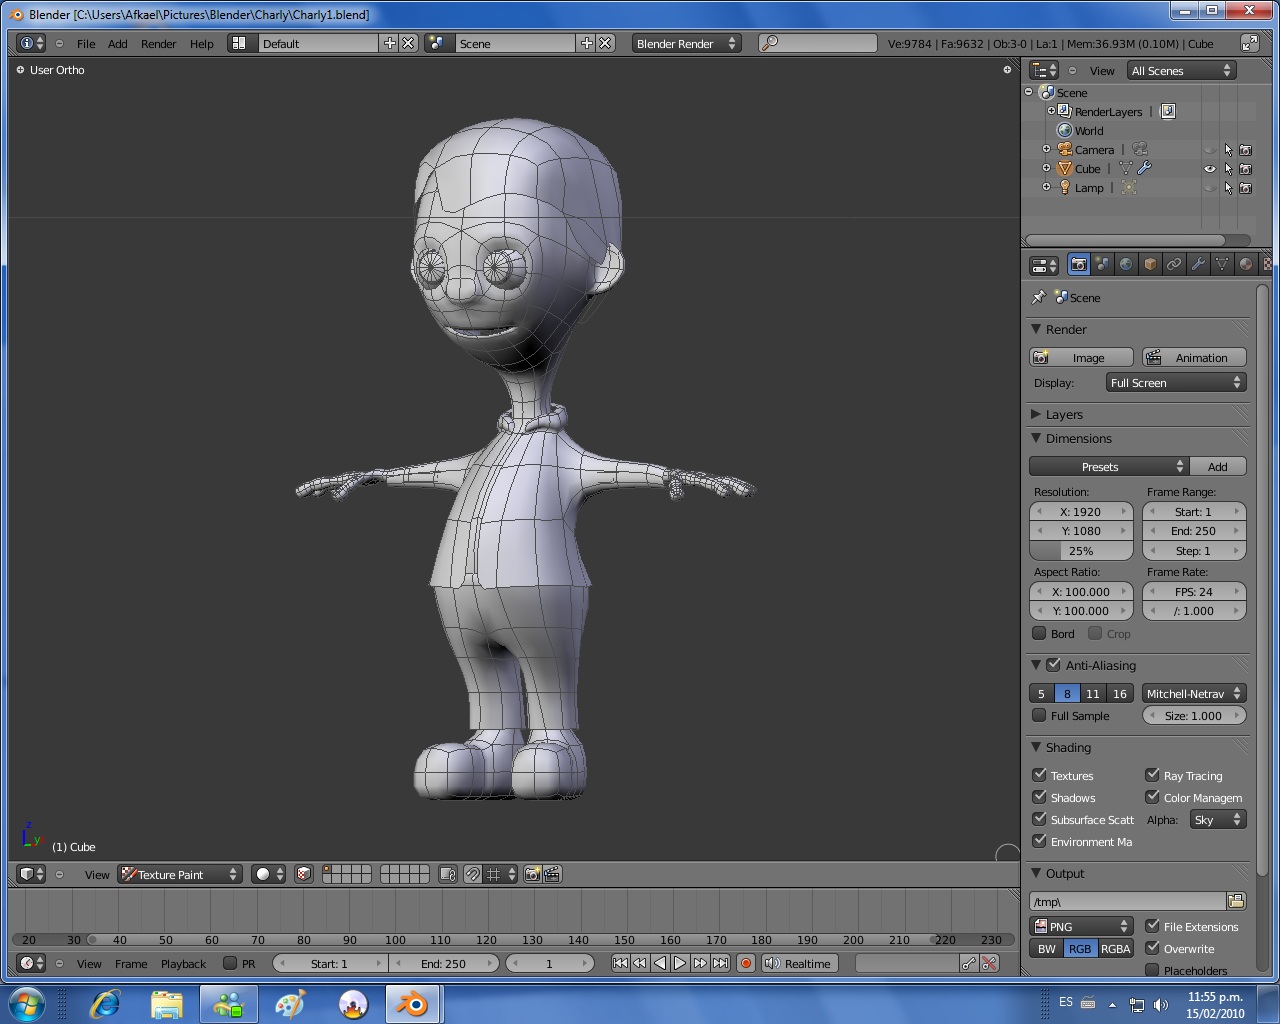
Task: Disable the Ray Tracing checkbox
Action: pos(1152,775)
